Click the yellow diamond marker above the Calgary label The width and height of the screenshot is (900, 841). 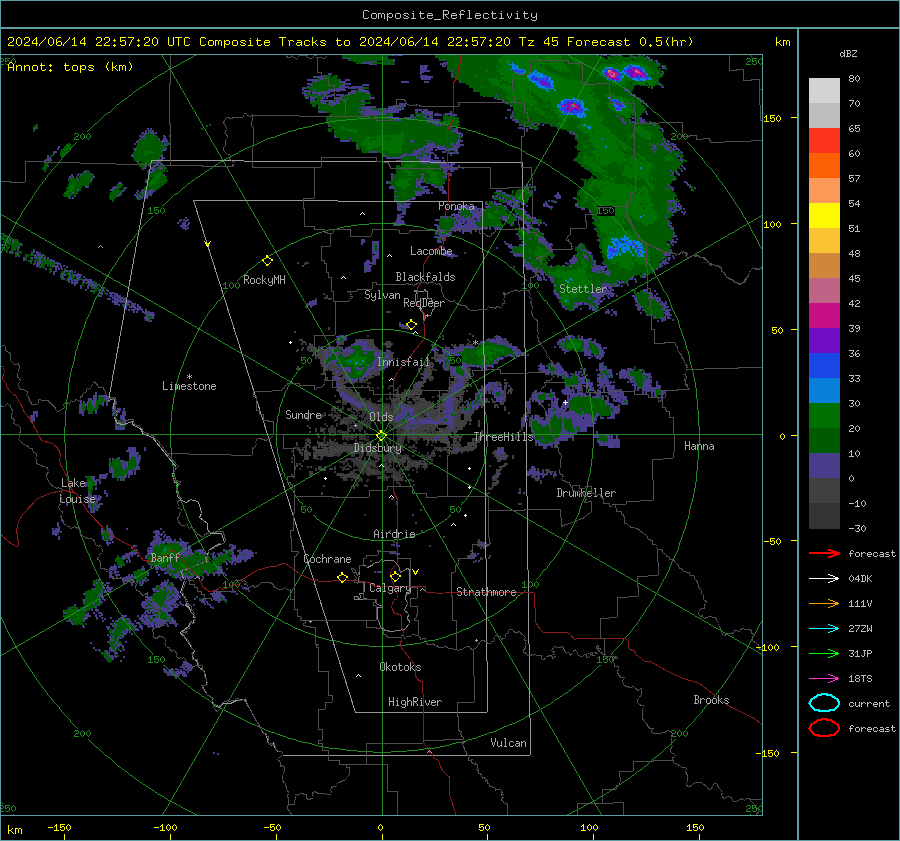[x=395, y=576]
